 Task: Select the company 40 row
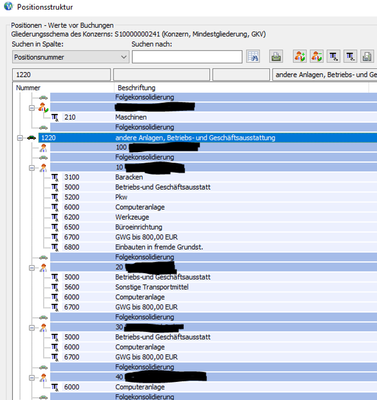pos(214,378)
